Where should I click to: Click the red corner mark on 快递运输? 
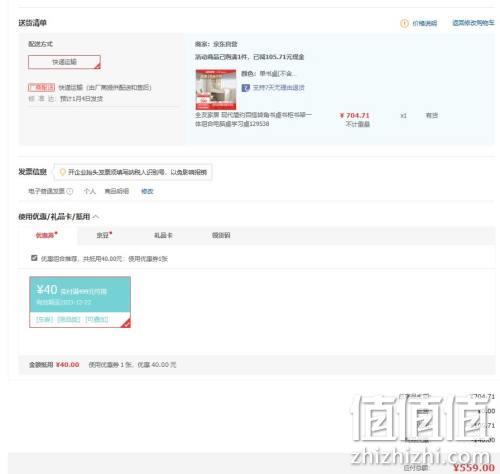(97, 66)
